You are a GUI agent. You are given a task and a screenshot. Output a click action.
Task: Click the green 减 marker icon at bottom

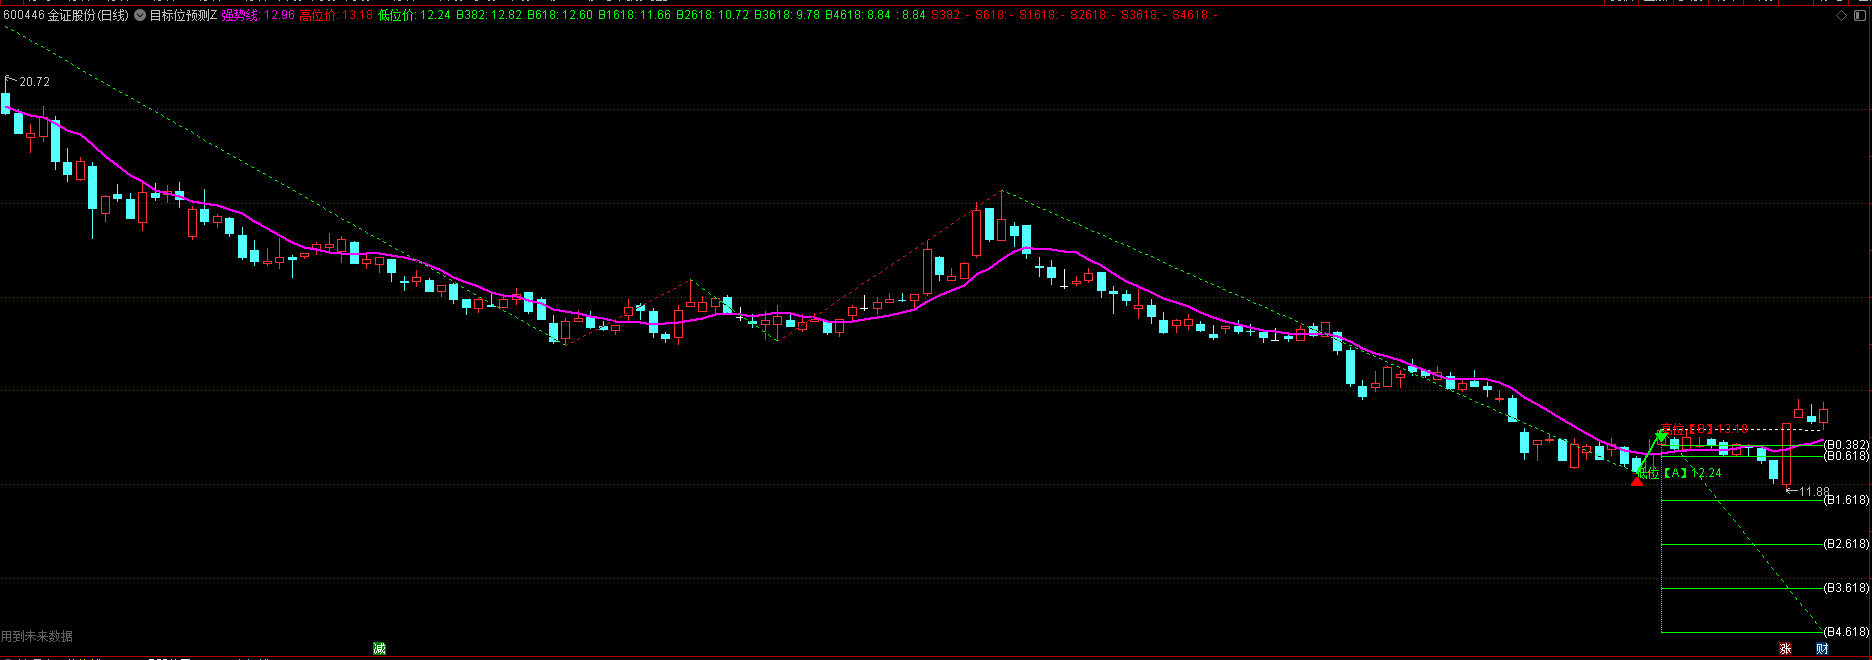(x=379, y=649)
